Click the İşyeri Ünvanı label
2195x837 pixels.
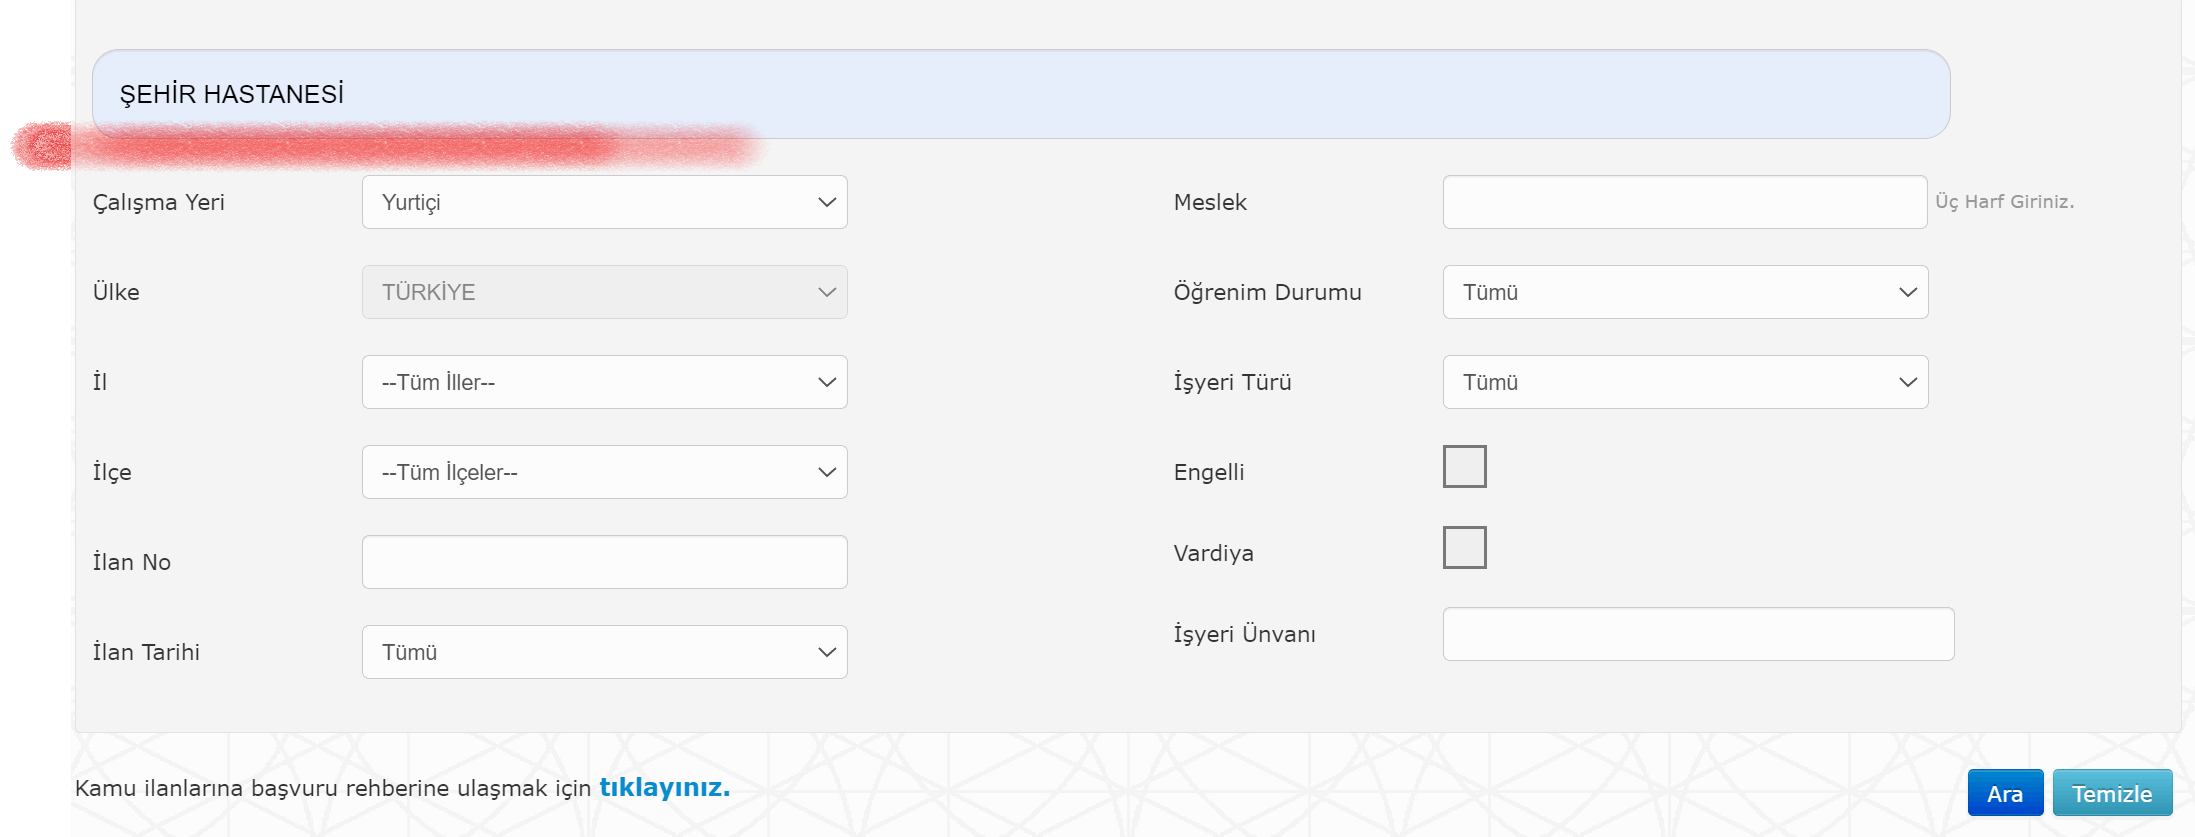(1245, 635)
